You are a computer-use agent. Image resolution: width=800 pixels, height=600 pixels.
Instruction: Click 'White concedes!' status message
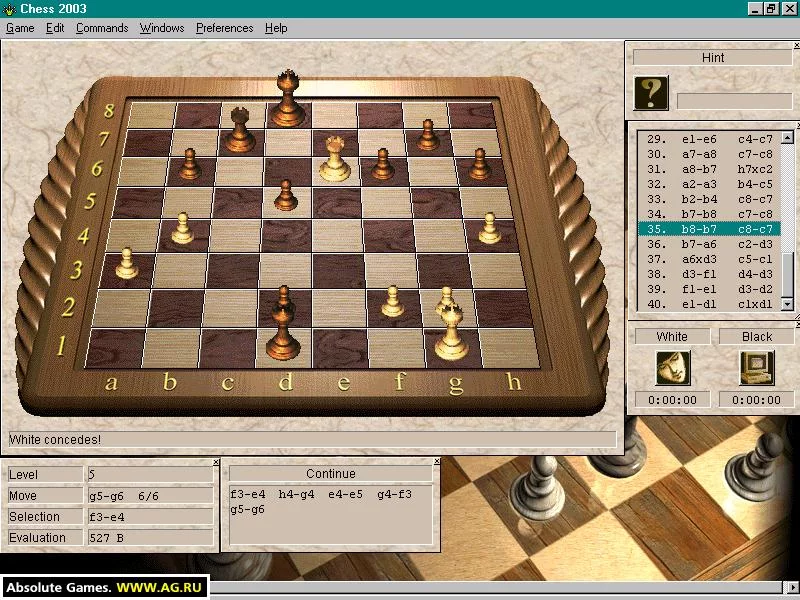coord(55,439)
